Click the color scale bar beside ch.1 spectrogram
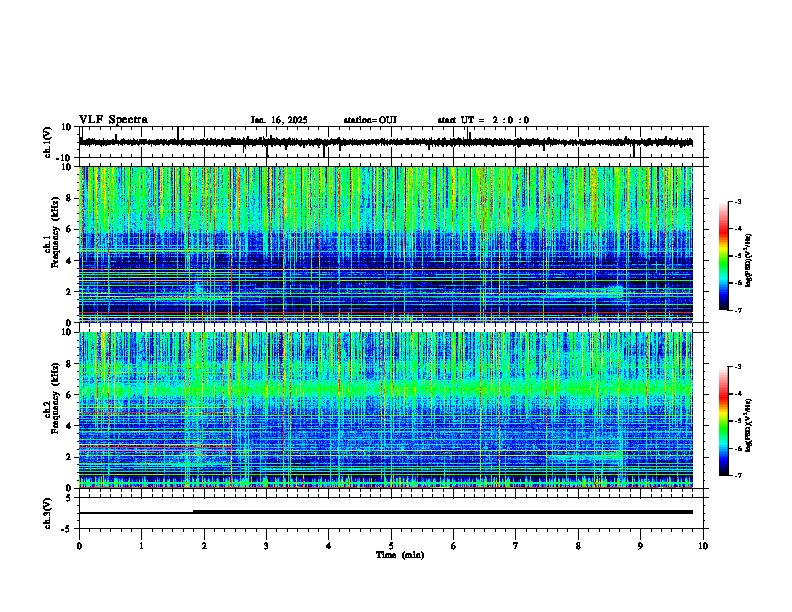This screenshot has height=612, width=792. pyautogui.click(x=724, y=256)
